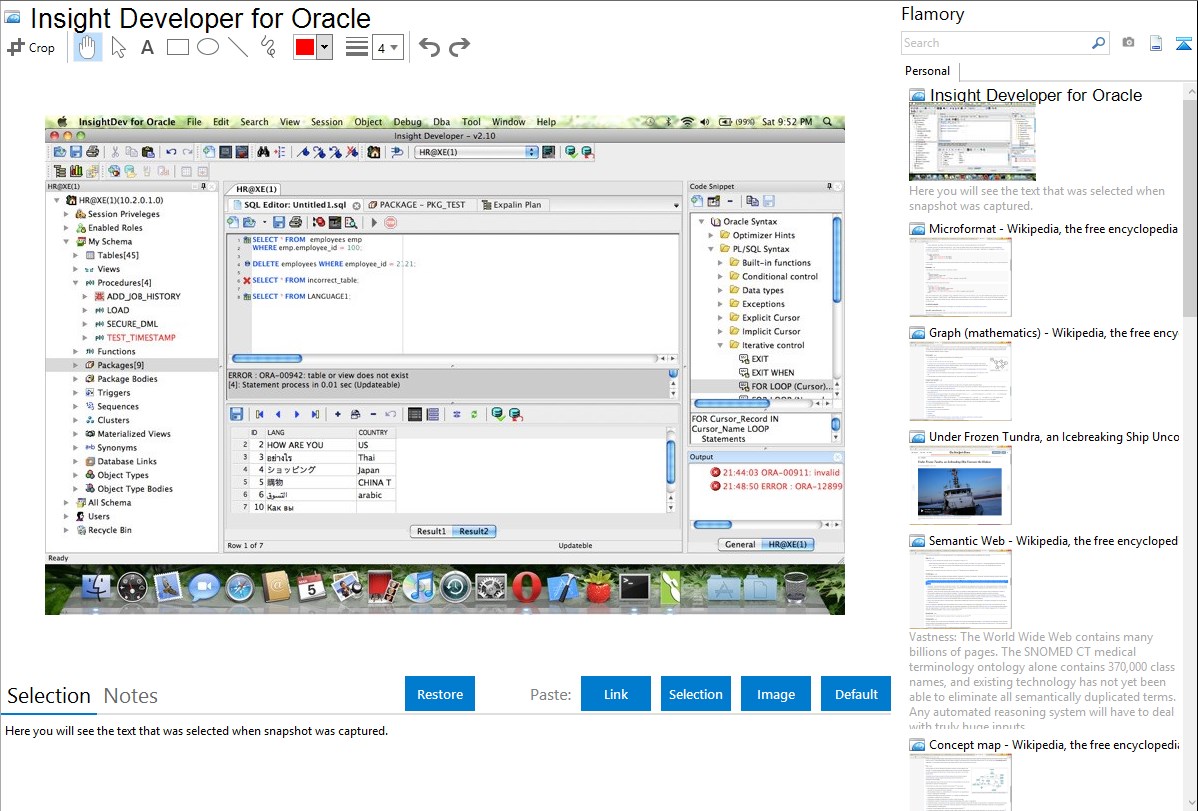Activate the hand pan tool
Viewport: 1198px width, 811px height.
pos(87,47)
